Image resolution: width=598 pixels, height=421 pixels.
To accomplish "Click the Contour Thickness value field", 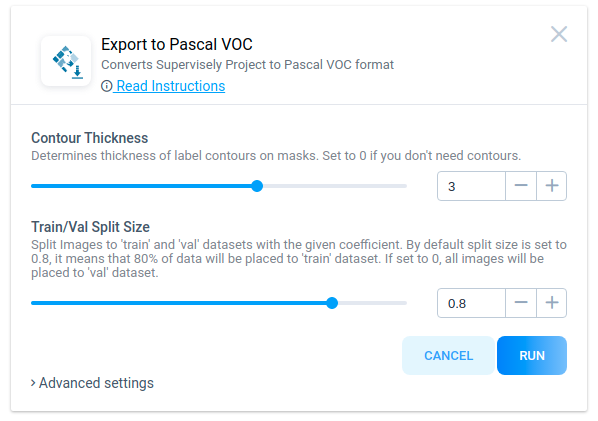I will 471,186.
